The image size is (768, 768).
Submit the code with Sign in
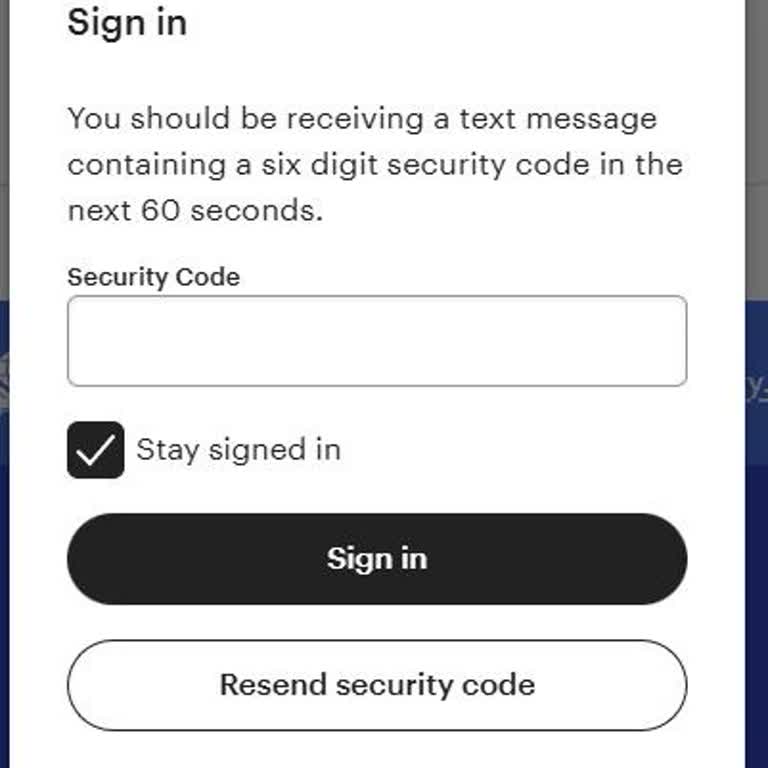point(376,558)
